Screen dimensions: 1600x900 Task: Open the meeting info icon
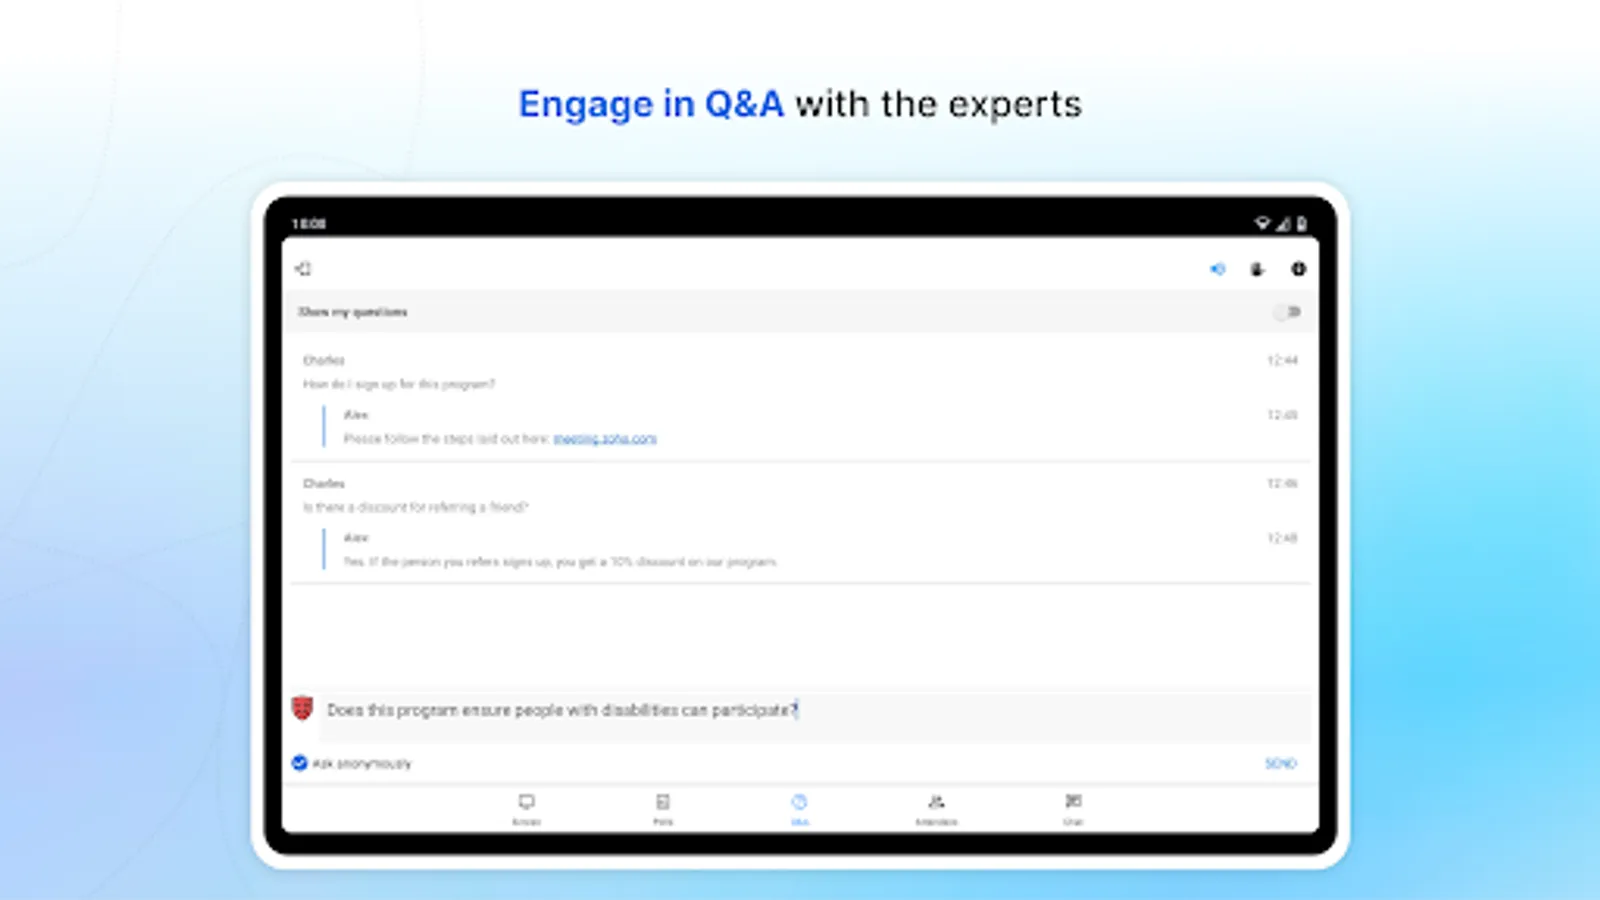[x=1299, y=269]
